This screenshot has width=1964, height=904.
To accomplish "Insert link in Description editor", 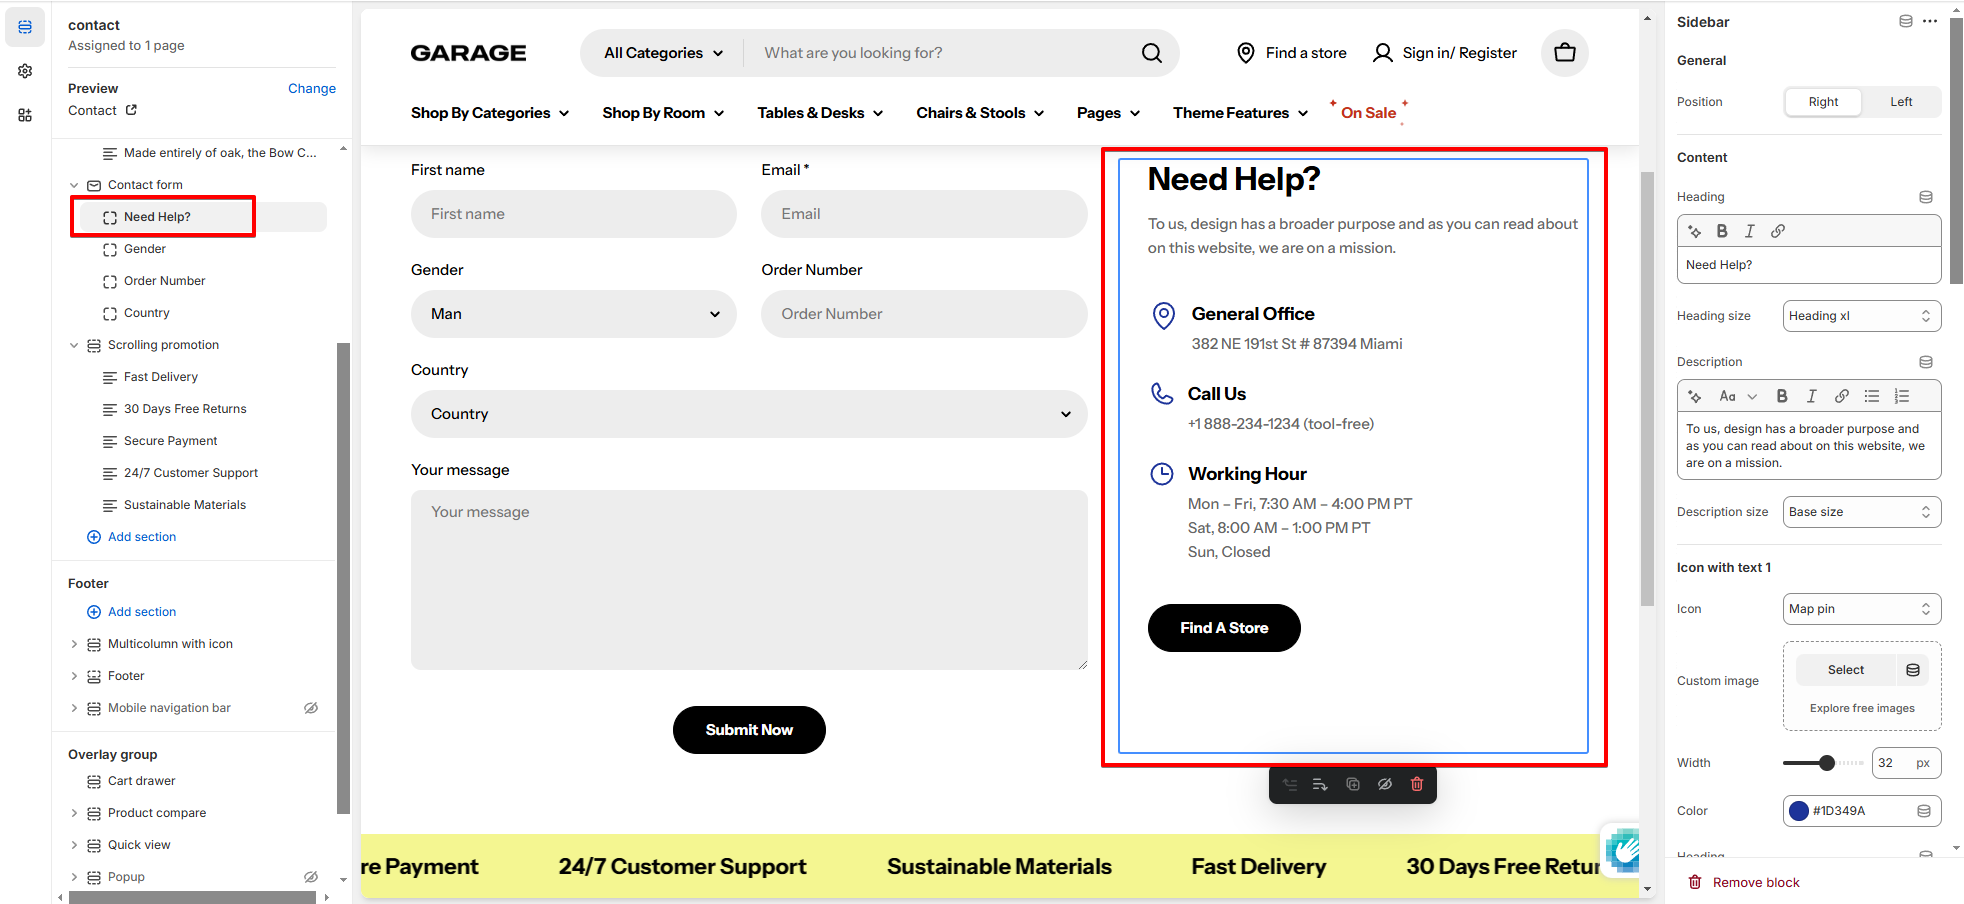I will (x=1842, y=396).
